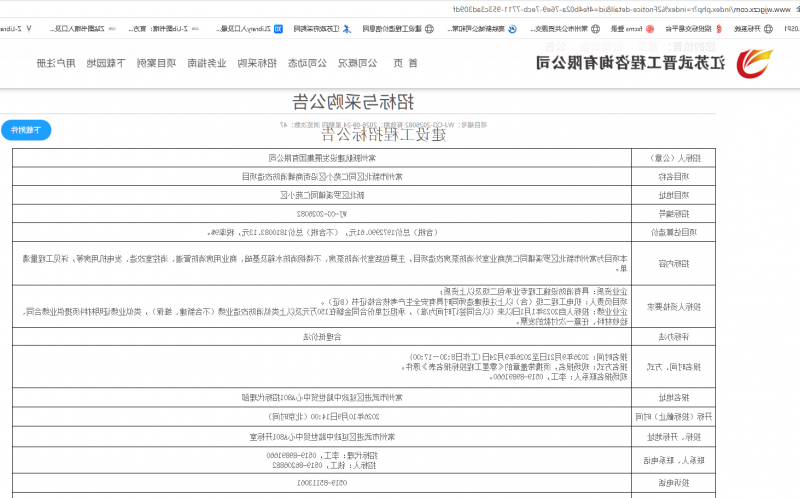
Task: Open the 下载园地 navigation item
Action: [106, 63]
